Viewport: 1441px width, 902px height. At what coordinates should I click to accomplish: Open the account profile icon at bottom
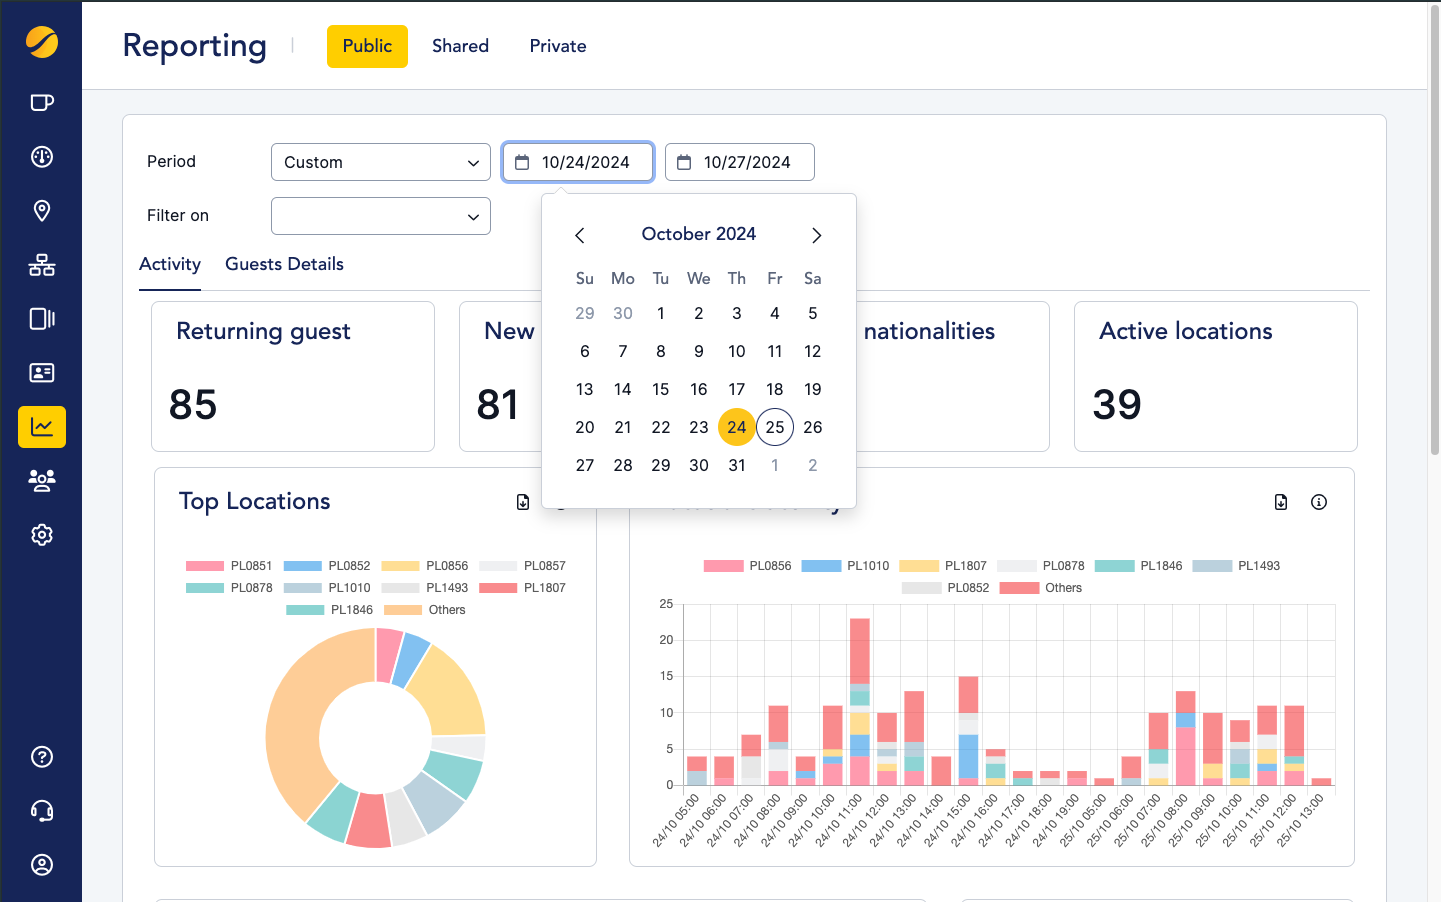tap(41, 865)
